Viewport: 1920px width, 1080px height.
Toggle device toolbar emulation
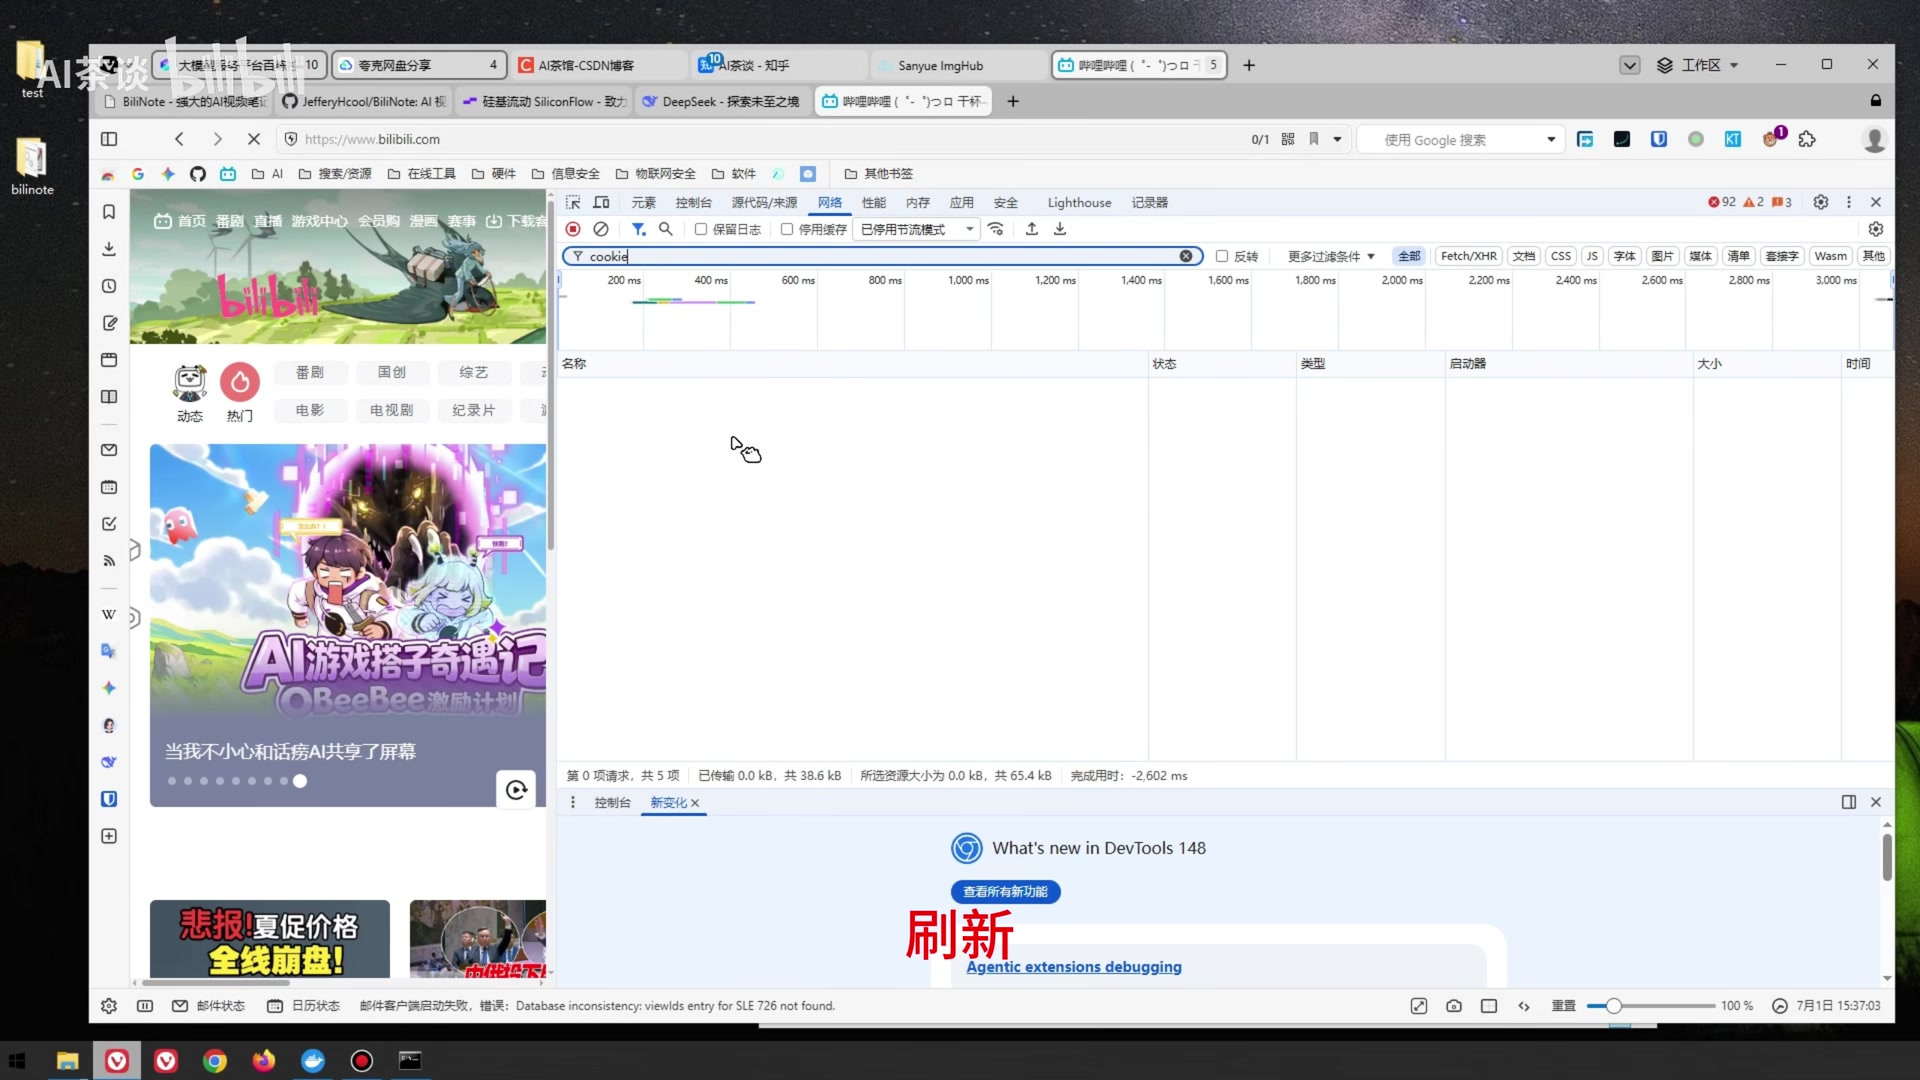pos(601,202)
